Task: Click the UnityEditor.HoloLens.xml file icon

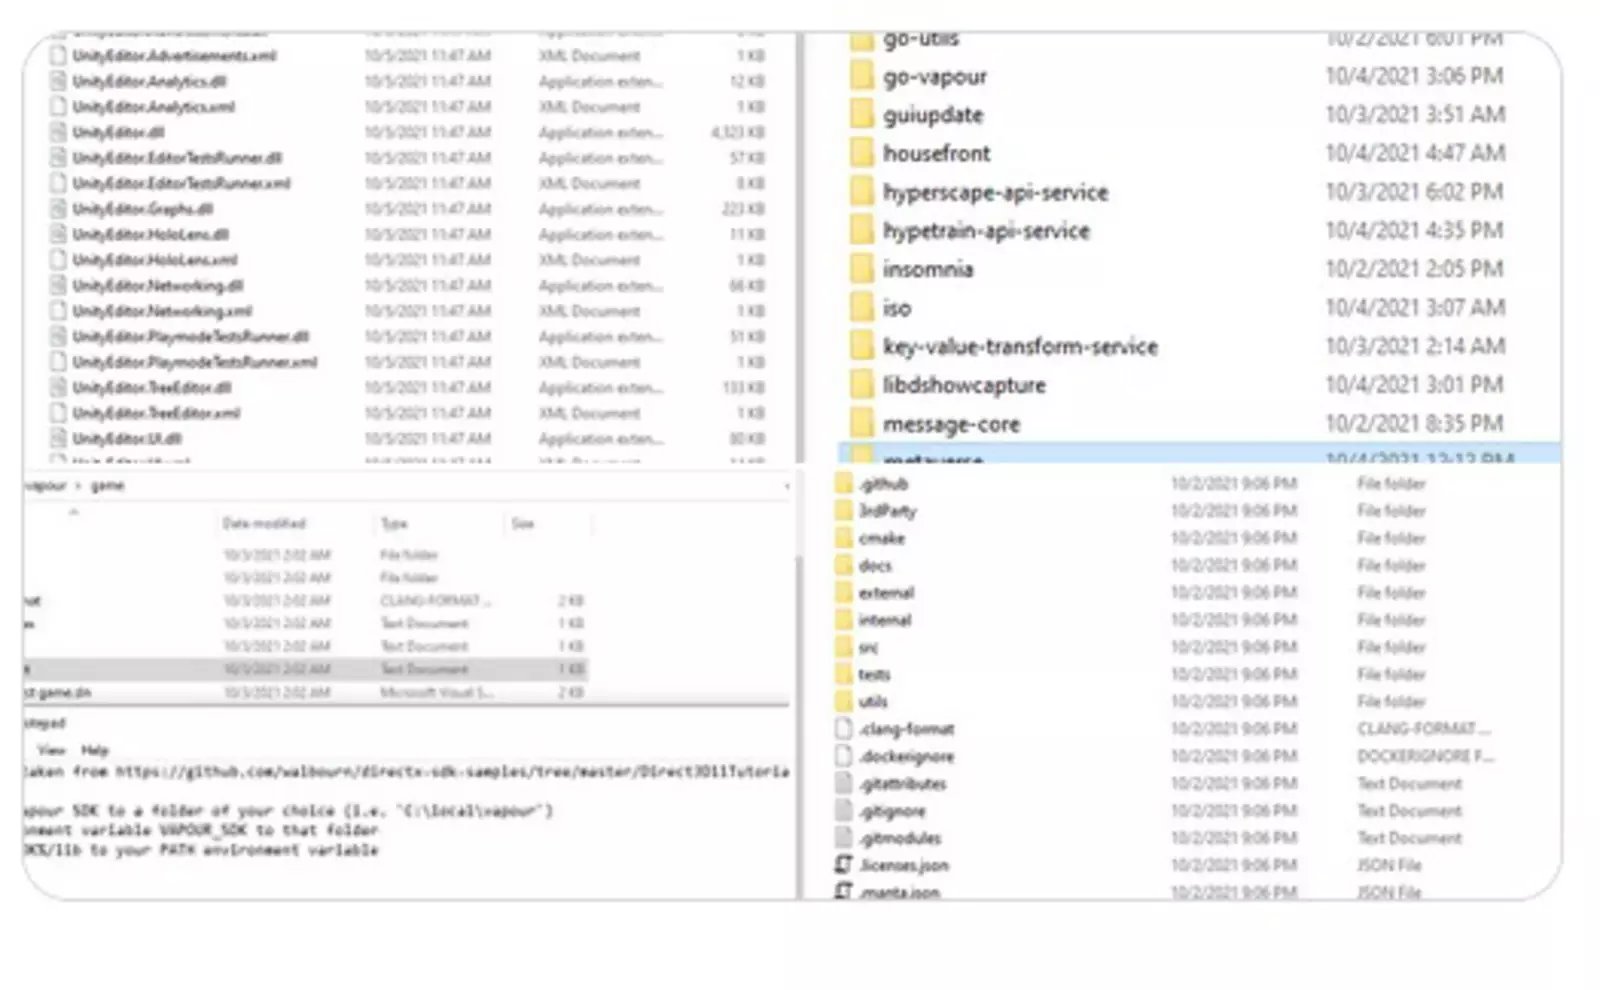Action: tap(59, 260)
